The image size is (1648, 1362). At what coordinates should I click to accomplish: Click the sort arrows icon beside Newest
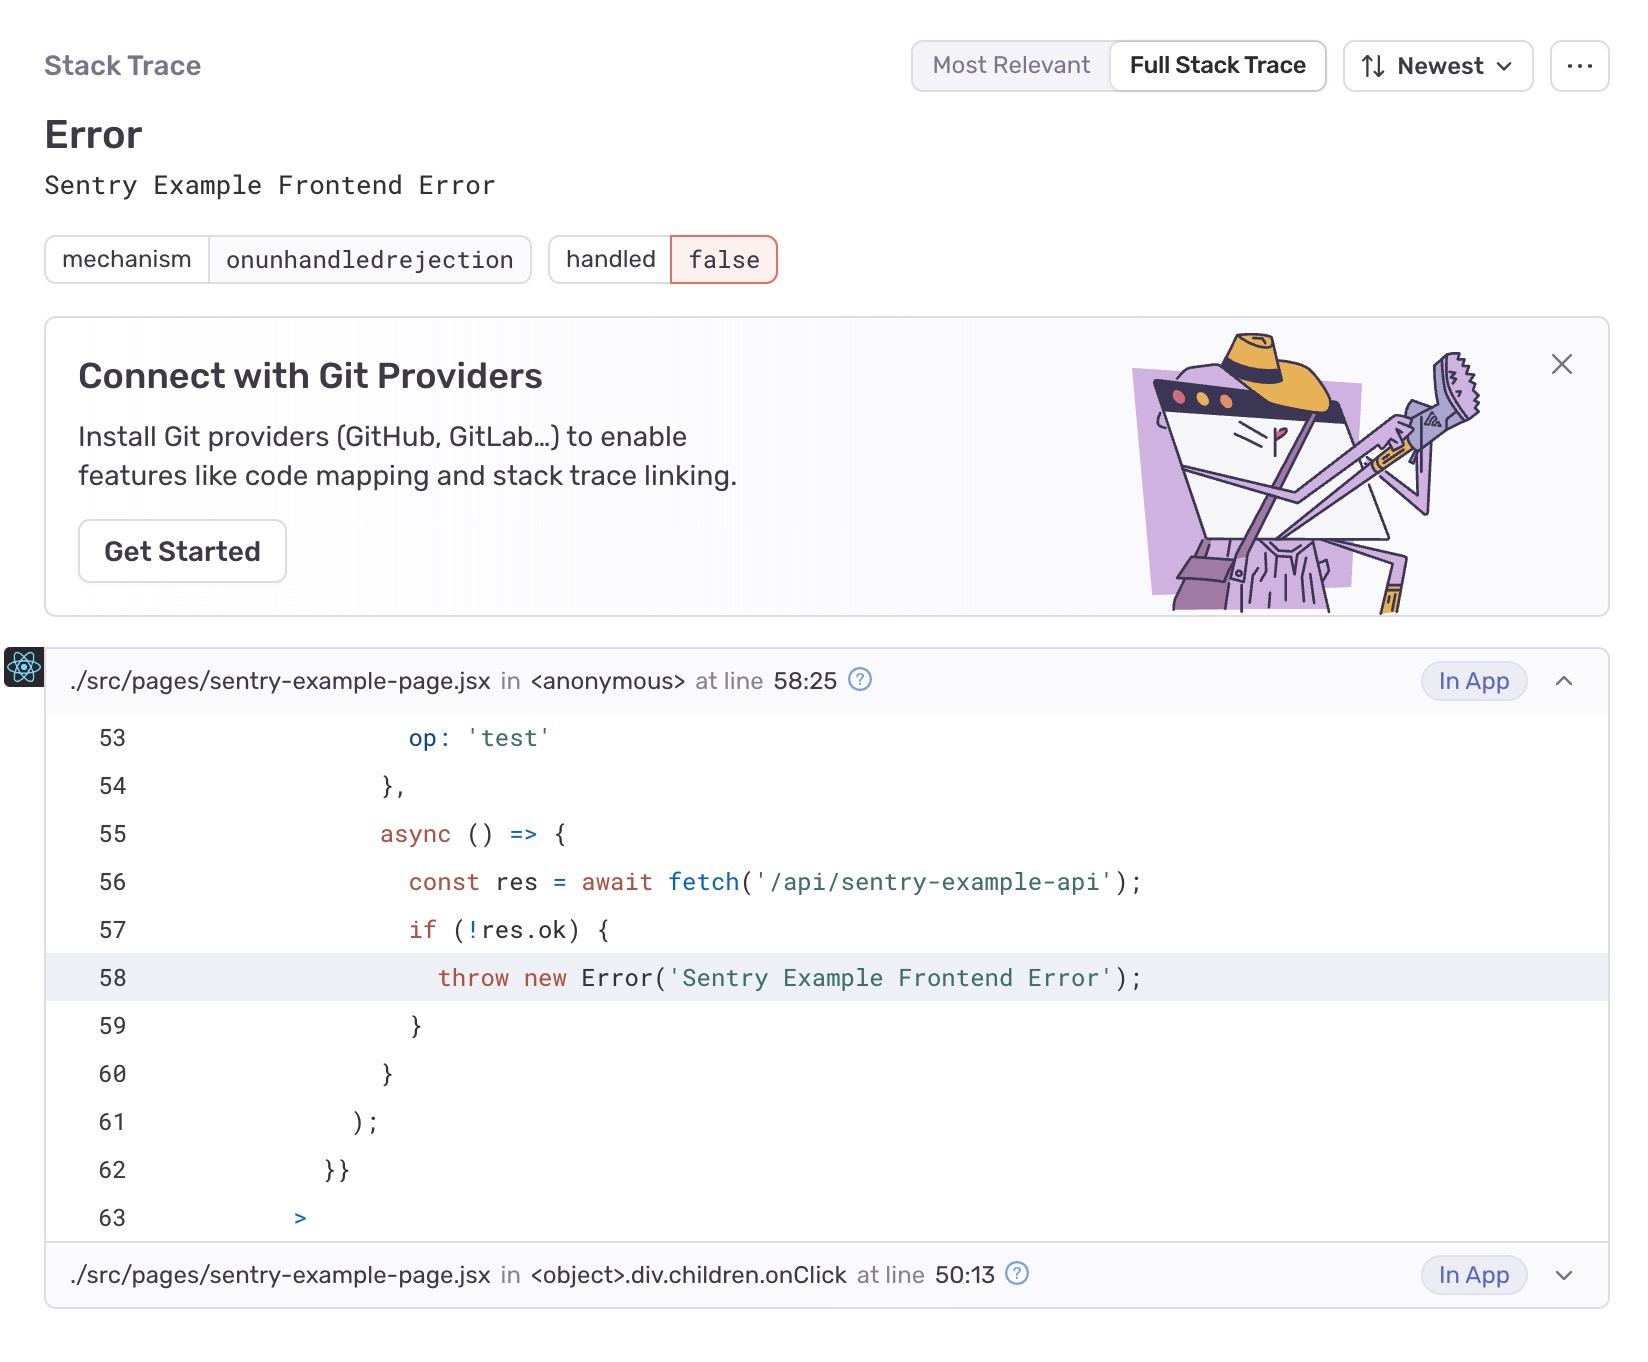[x=1373, y=66]
